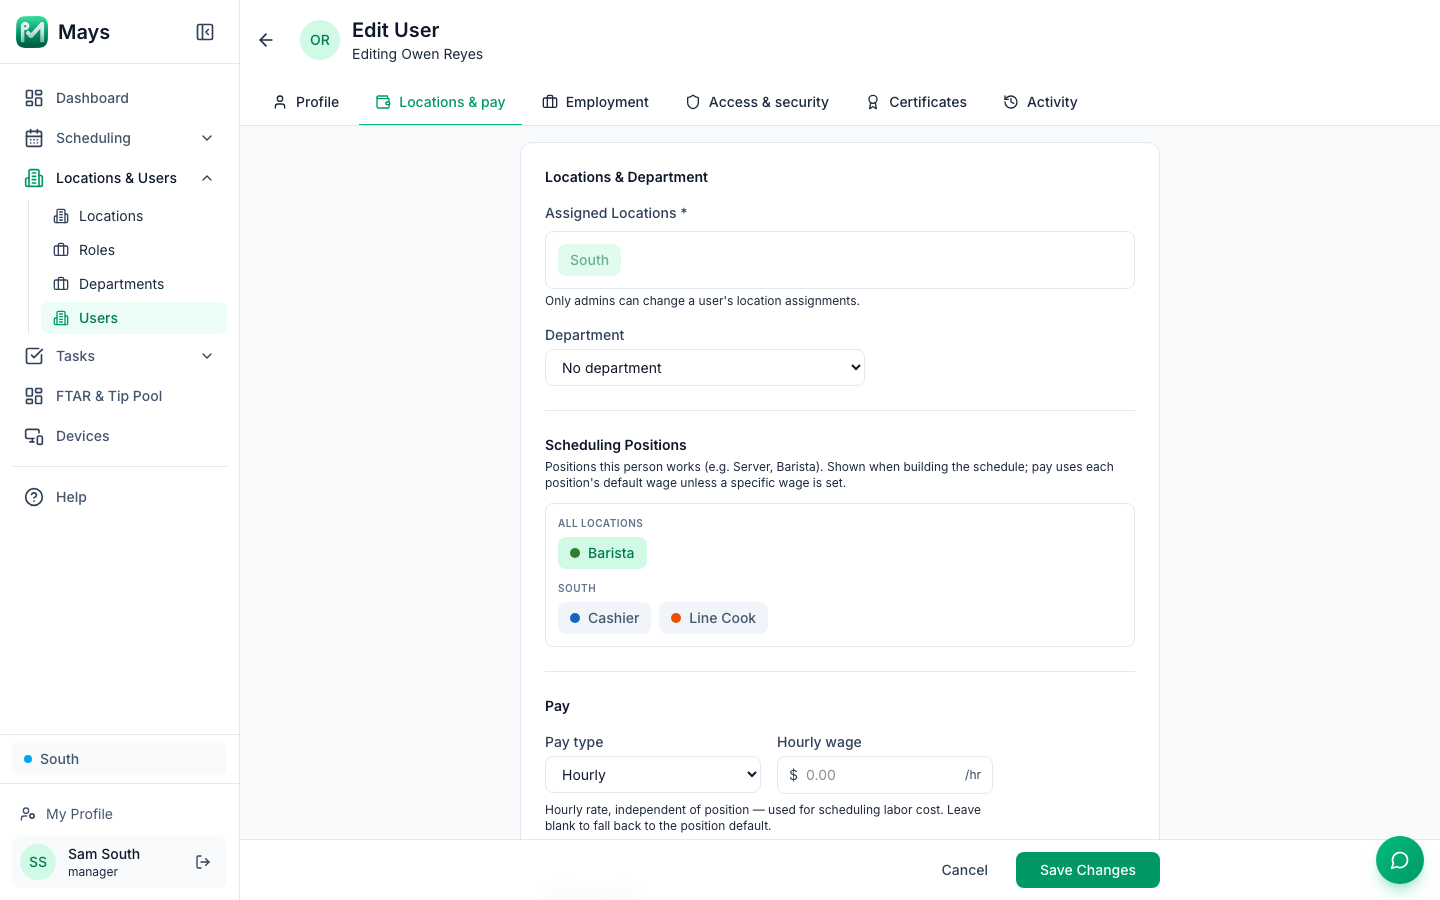This screenshot has width=1440, height=900.
Task: Click the OR user avatar
Action: pos(320,40)
